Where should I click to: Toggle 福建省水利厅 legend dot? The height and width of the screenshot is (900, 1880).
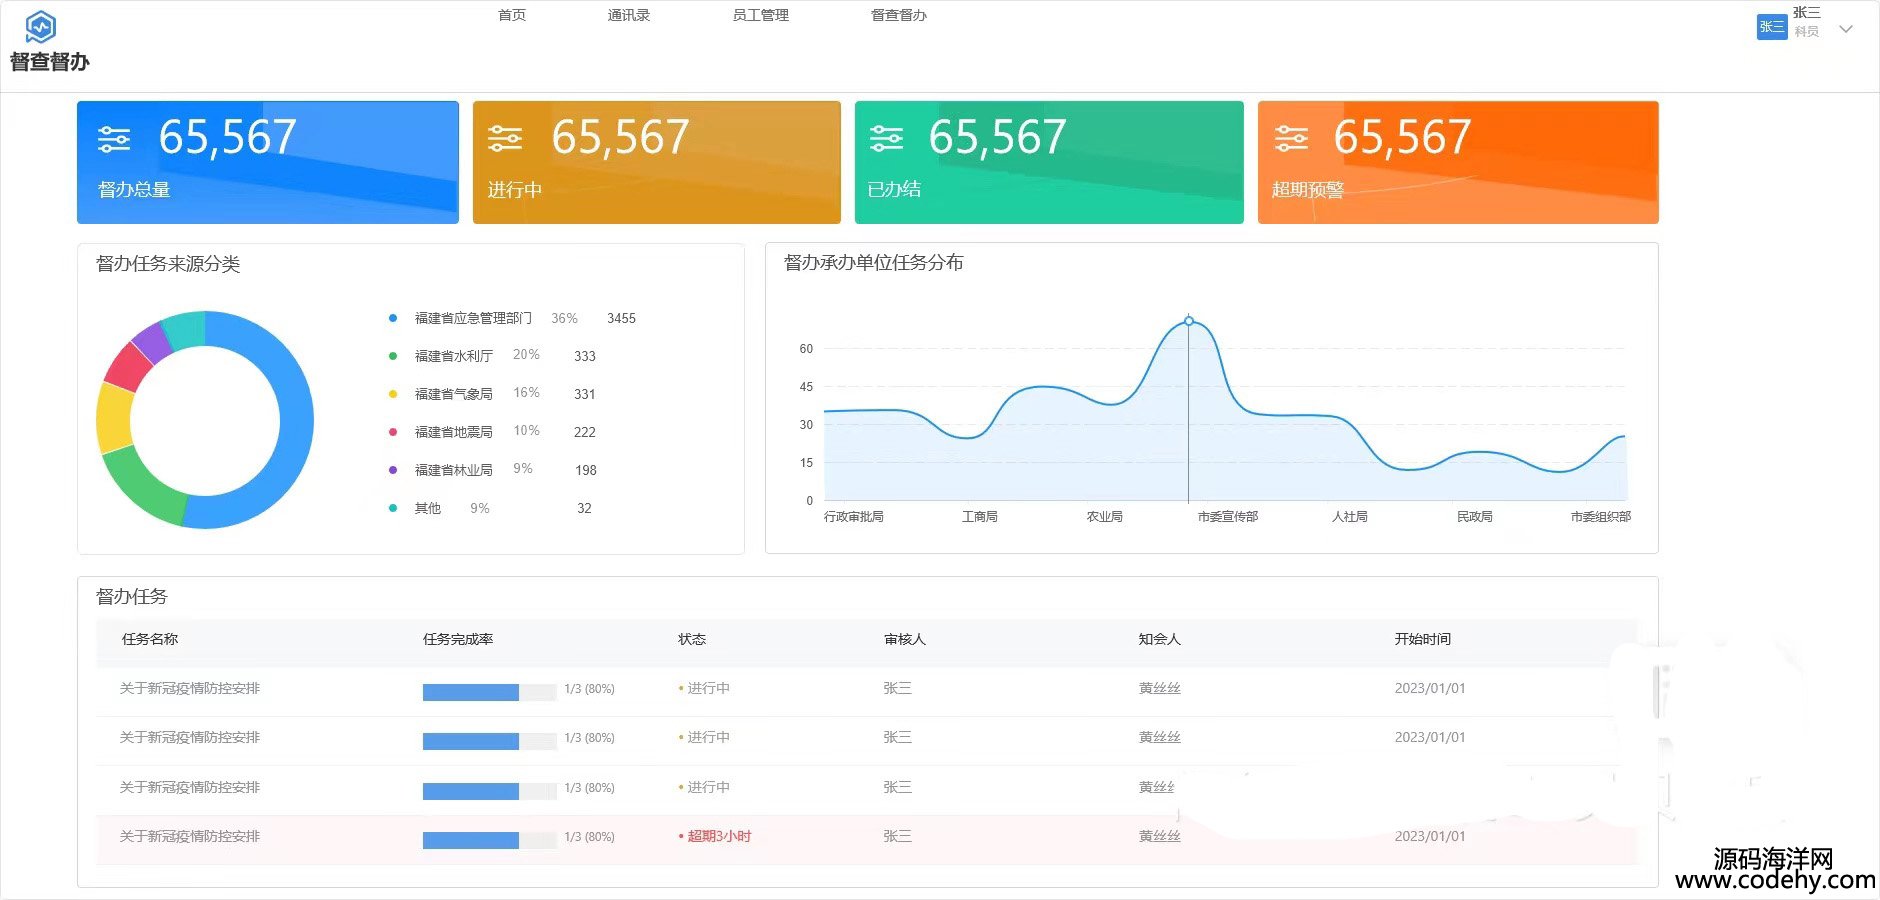coord(393,356)
